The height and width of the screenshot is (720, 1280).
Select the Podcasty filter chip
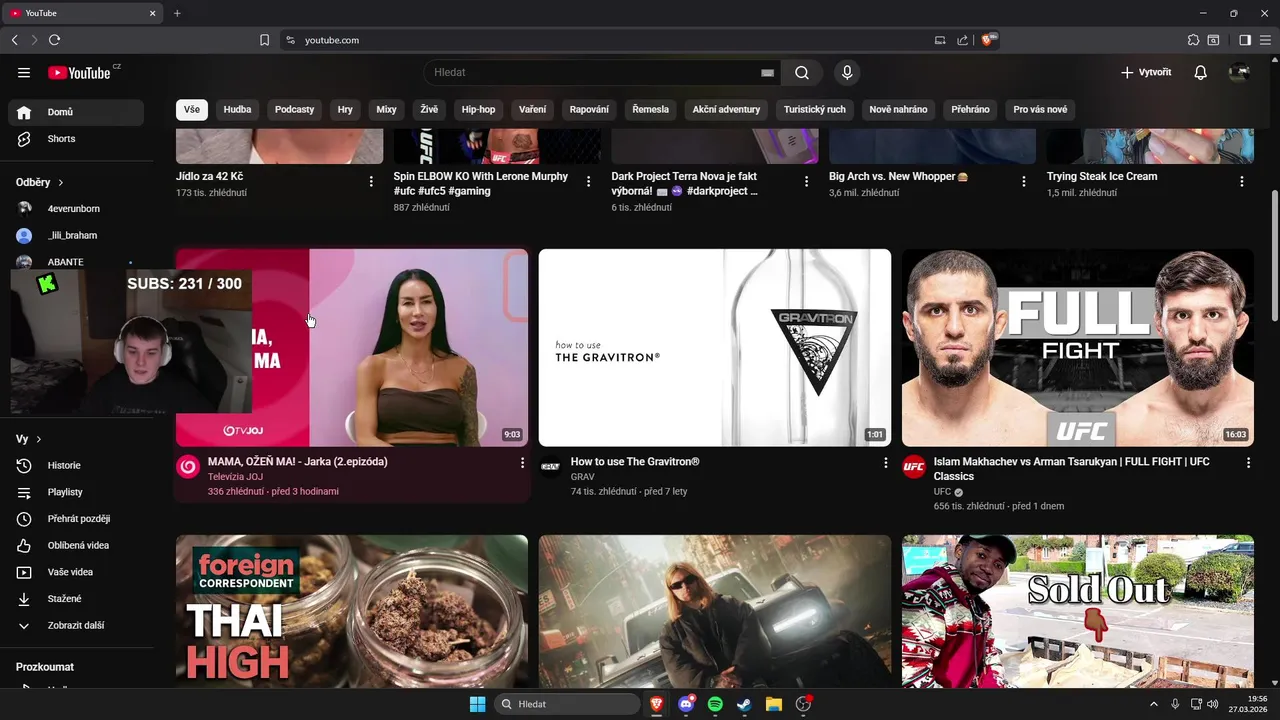point(295,109)
